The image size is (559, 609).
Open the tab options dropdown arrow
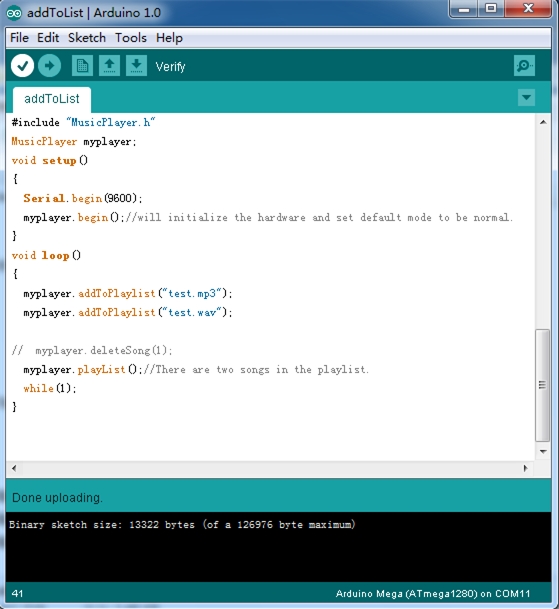click(526, 97)
